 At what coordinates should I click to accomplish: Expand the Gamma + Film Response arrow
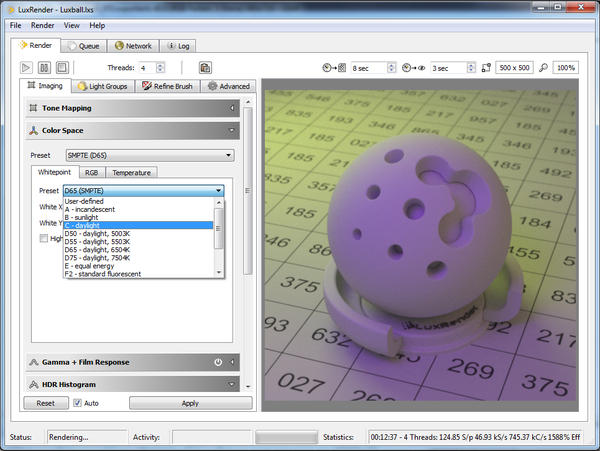[232, 362]
